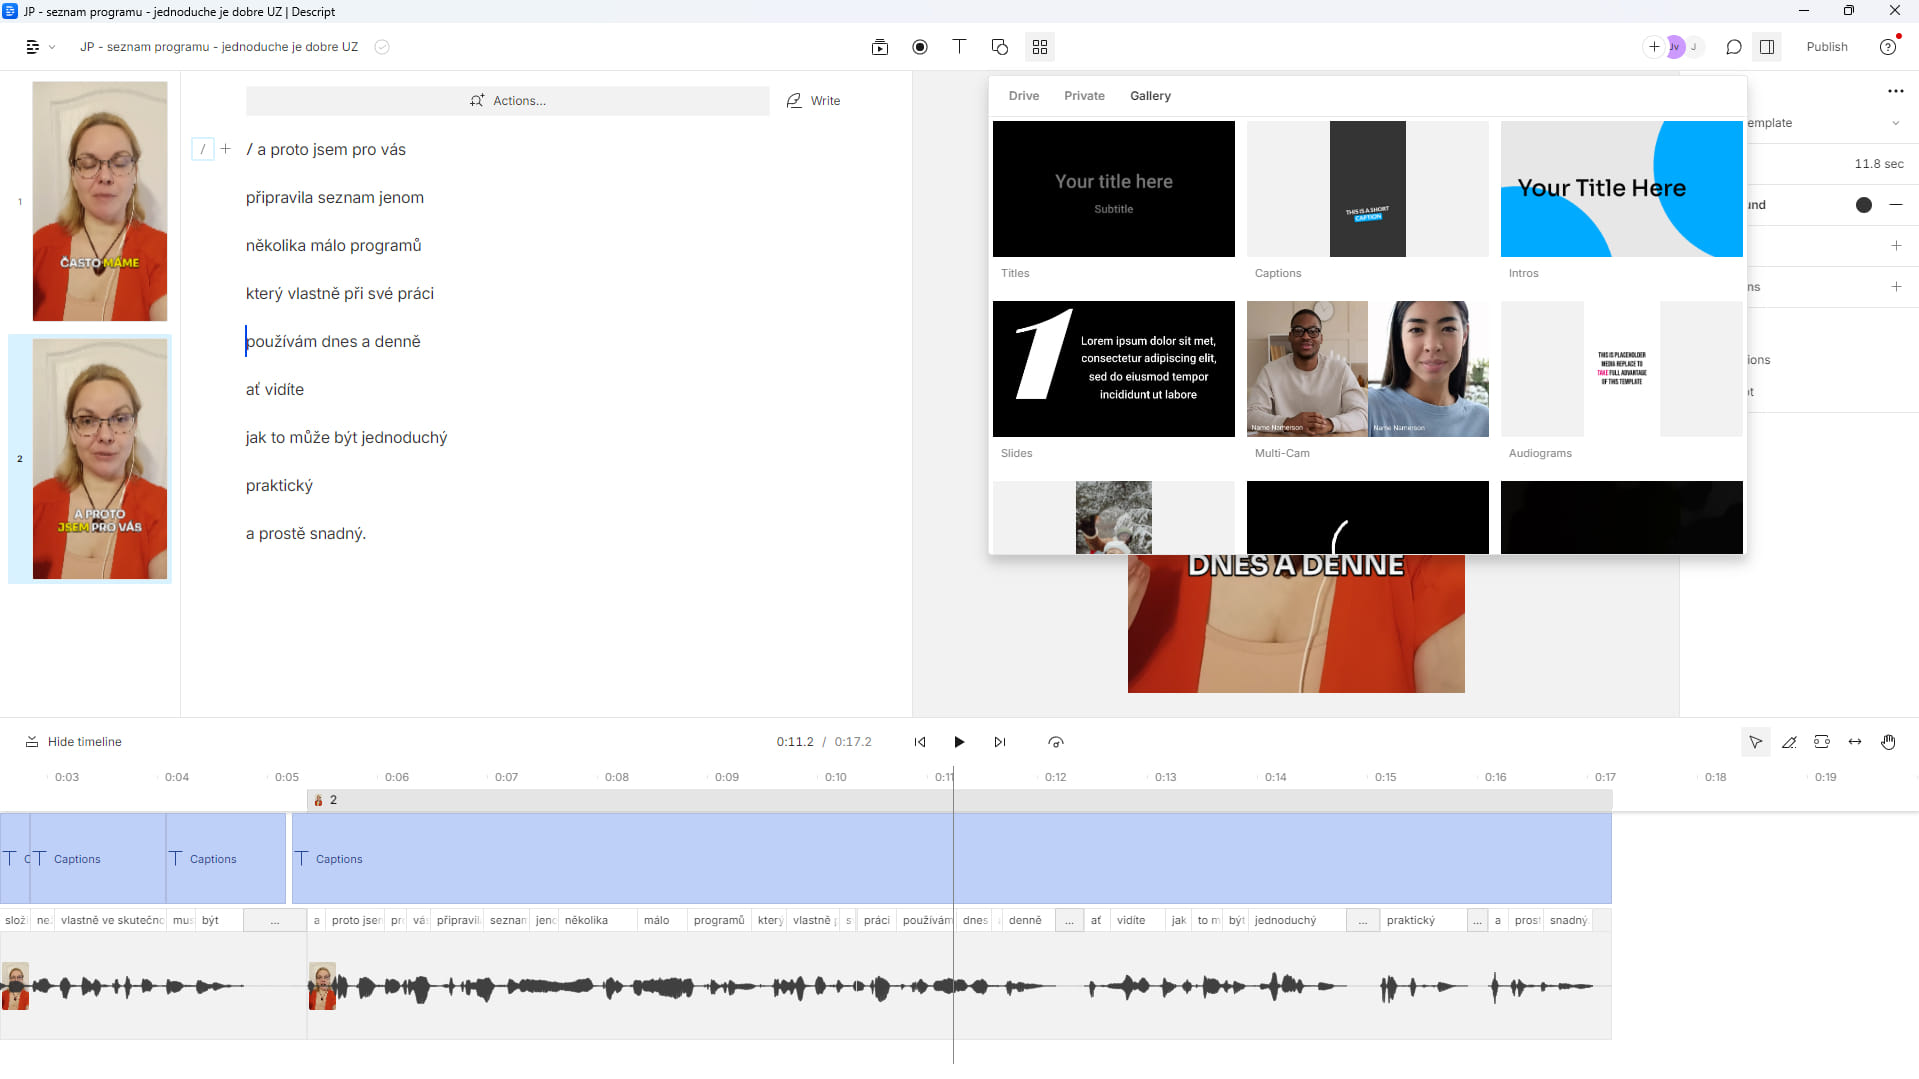Expand the template dropdown in properties panel
Image resolution: width=1919 pixels, height=1079 pixels.
[1895, 123]
